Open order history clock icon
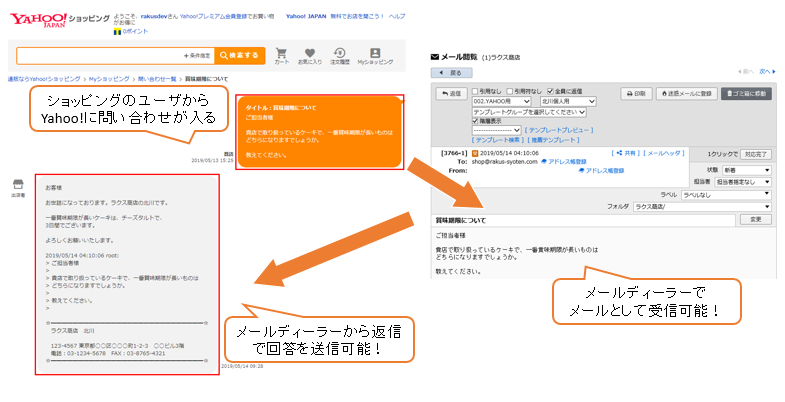This screenshot has width=785, height=402. click(339, 53)
